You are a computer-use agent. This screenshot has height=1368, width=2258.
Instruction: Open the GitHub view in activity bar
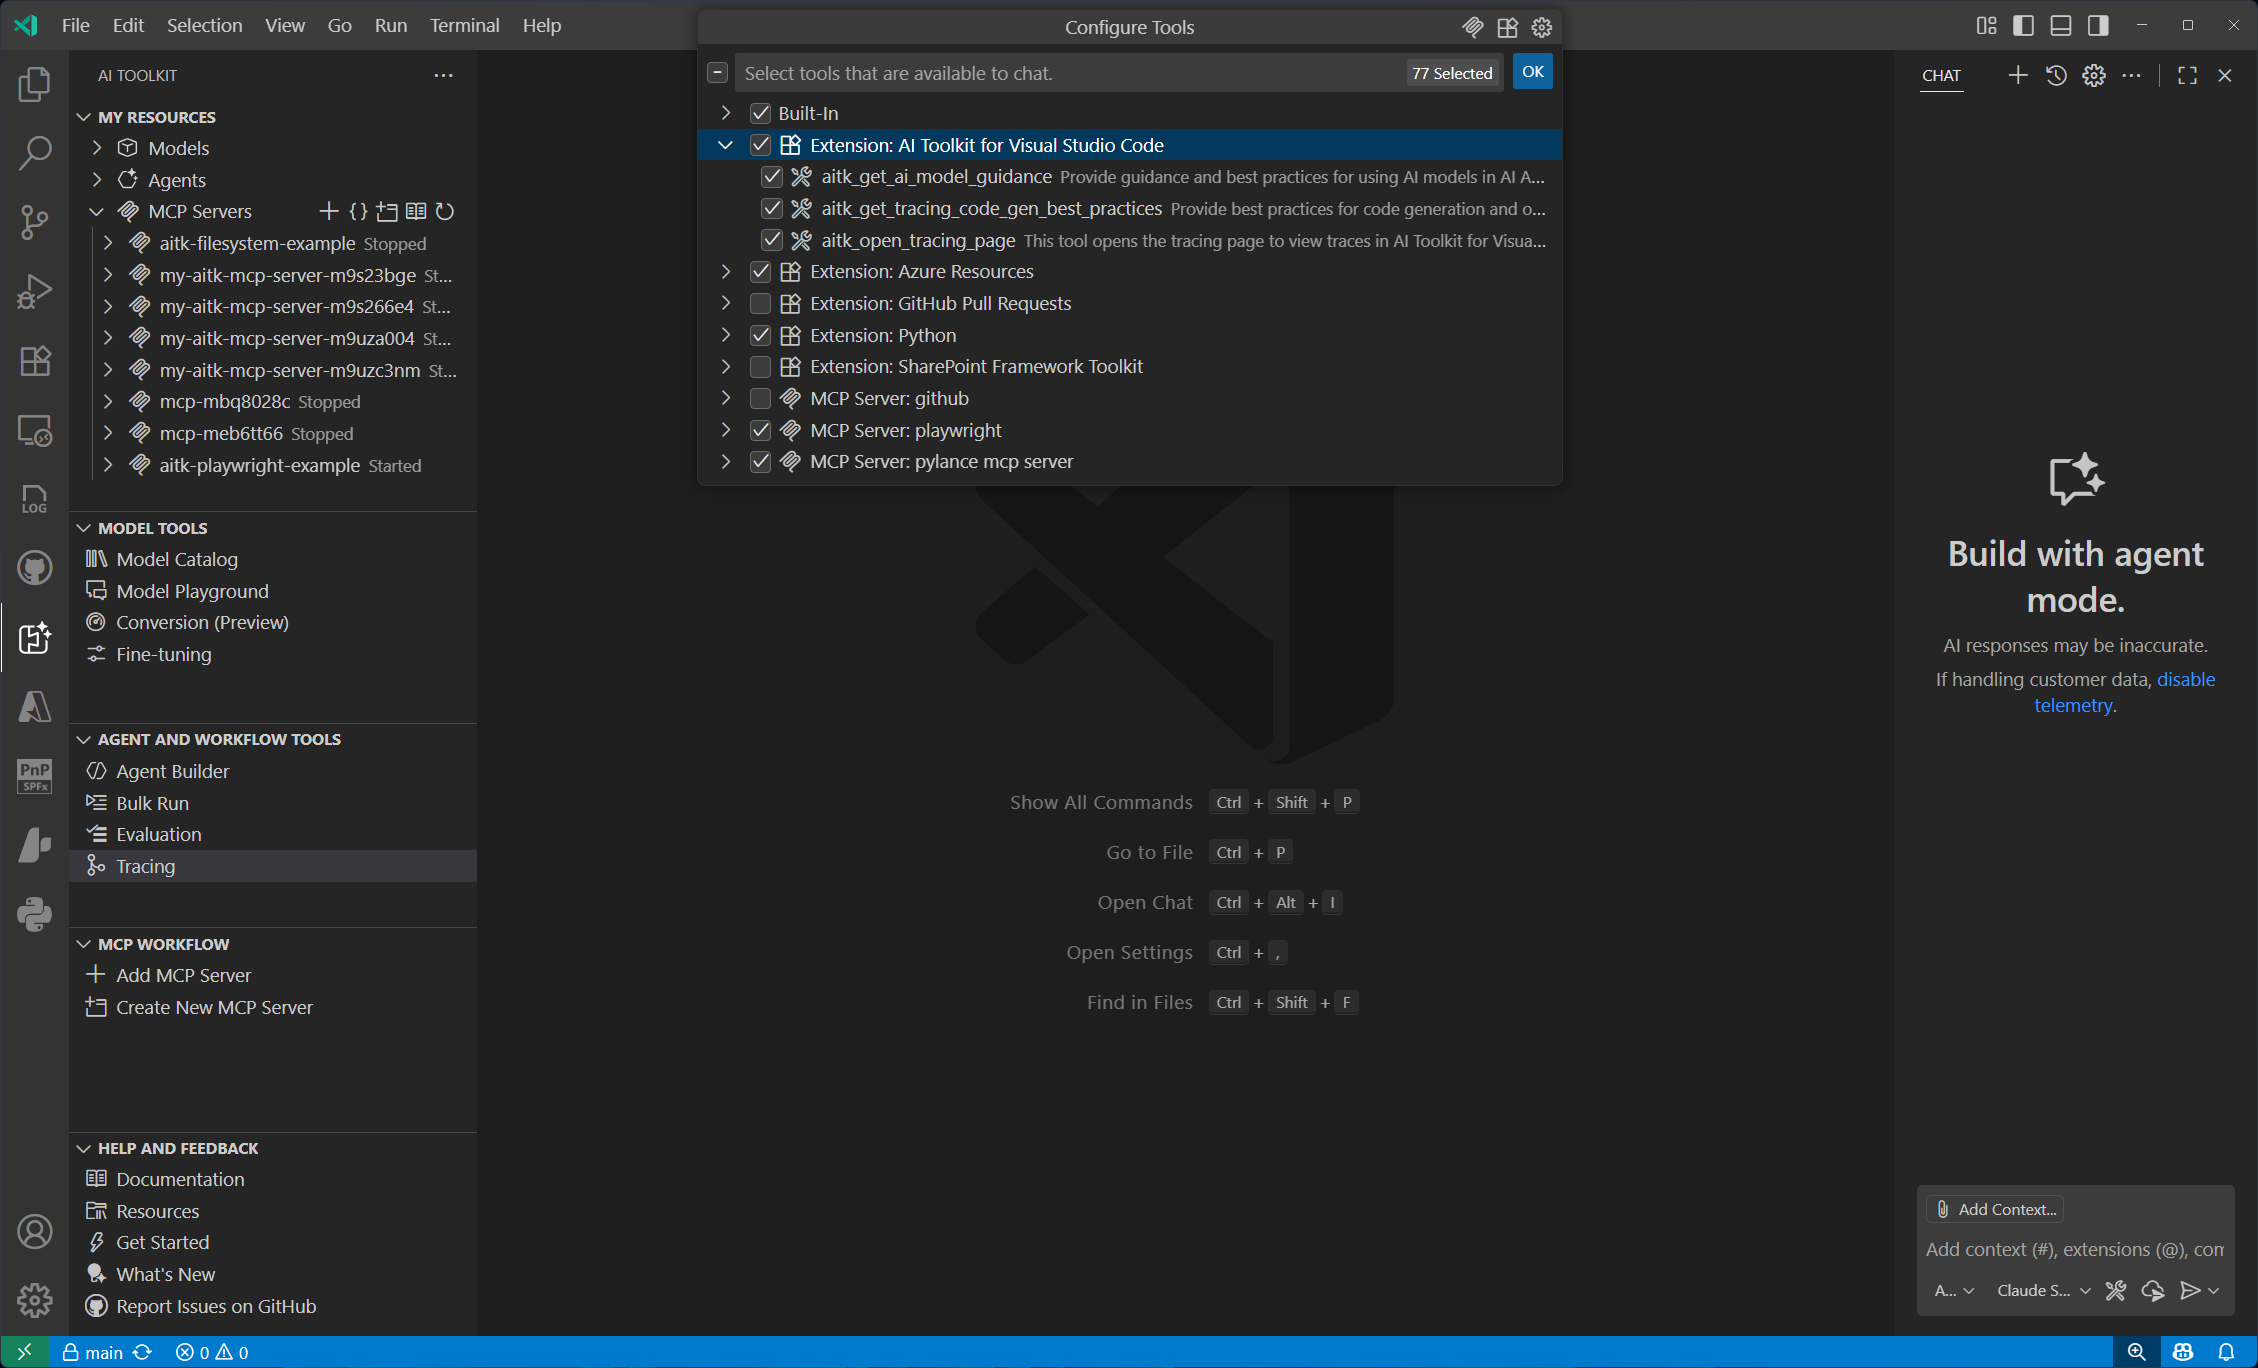(x=35, y=568)
